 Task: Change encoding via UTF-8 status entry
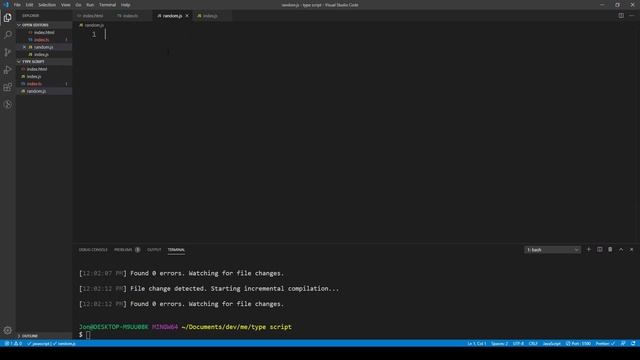coord(518,344)
